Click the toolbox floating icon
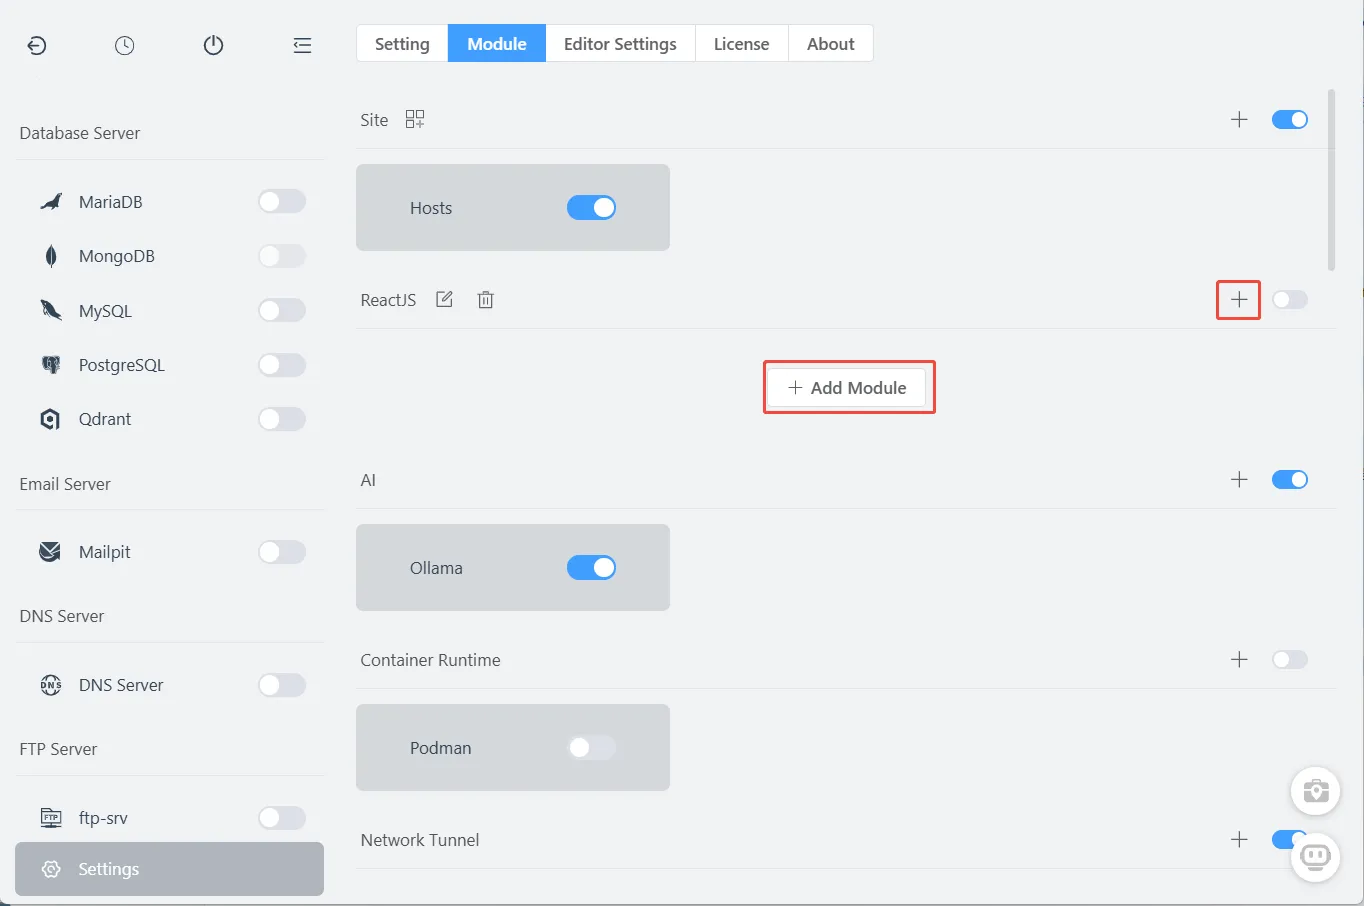 [x=1315, y=791]
